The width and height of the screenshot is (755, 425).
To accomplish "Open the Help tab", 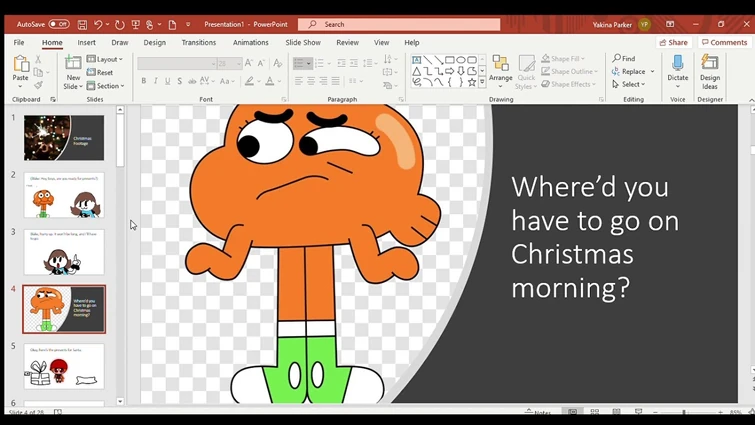I will 412,42.
